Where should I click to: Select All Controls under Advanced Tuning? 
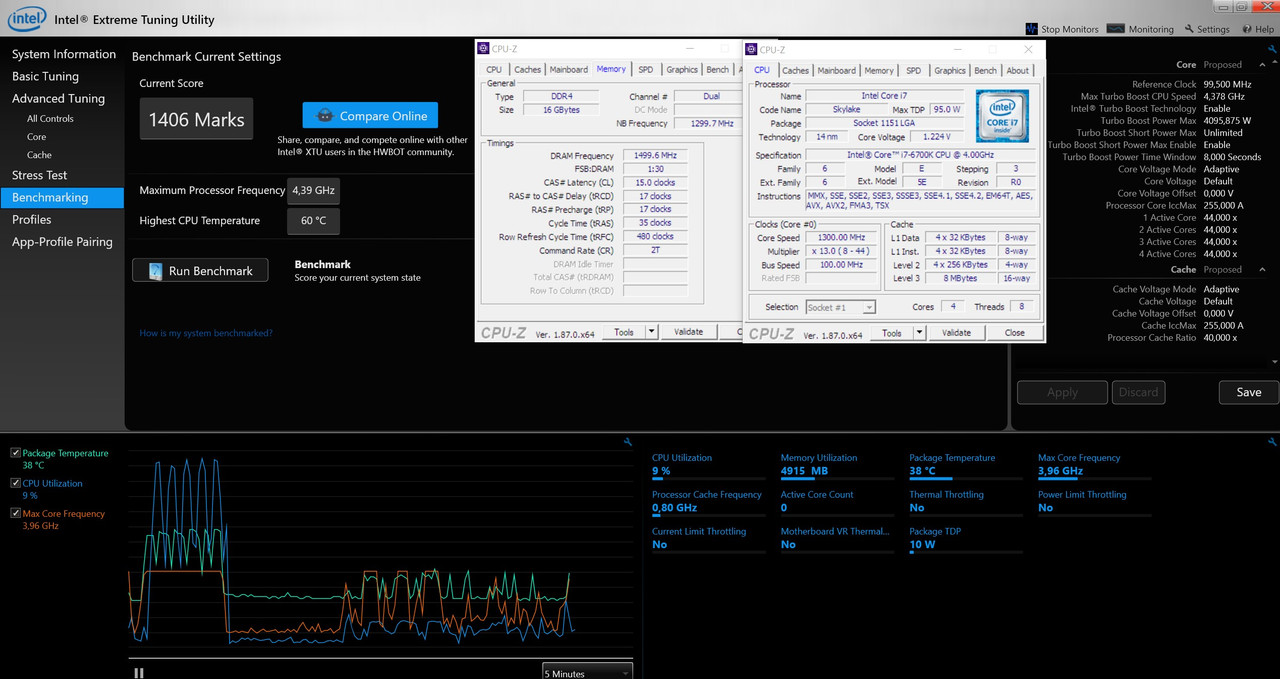point(50,118)
